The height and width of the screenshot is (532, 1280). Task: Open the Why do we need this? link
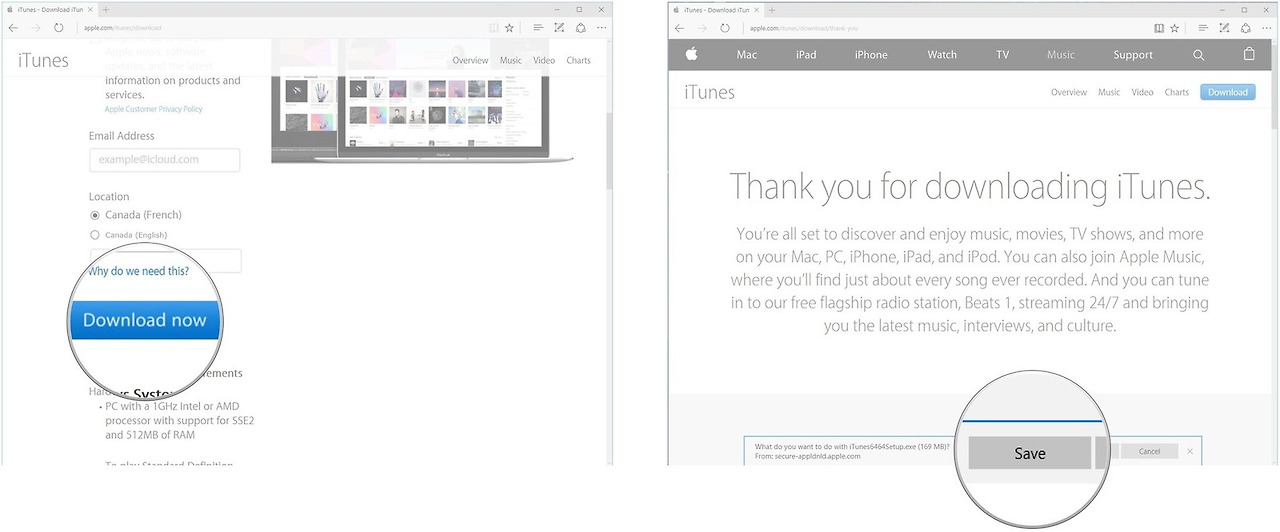click(x=138, y=271)
